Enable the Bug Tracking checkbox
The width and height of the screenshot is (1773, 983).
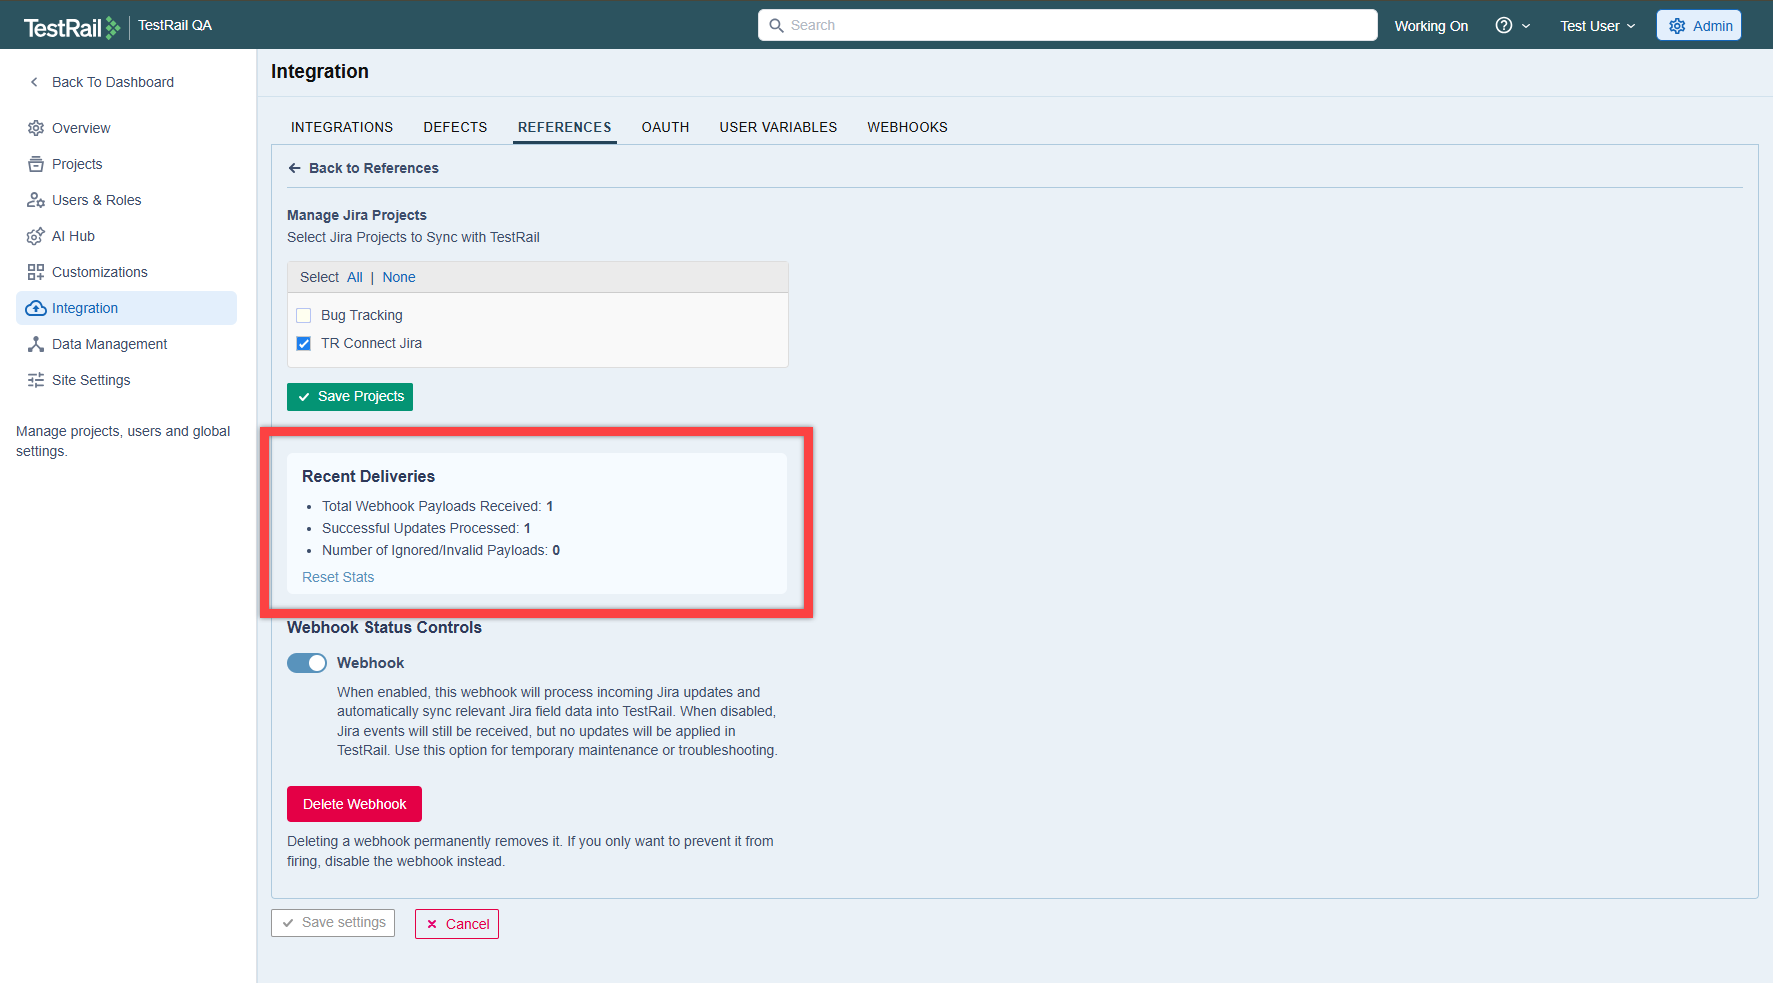click(304, 315)
